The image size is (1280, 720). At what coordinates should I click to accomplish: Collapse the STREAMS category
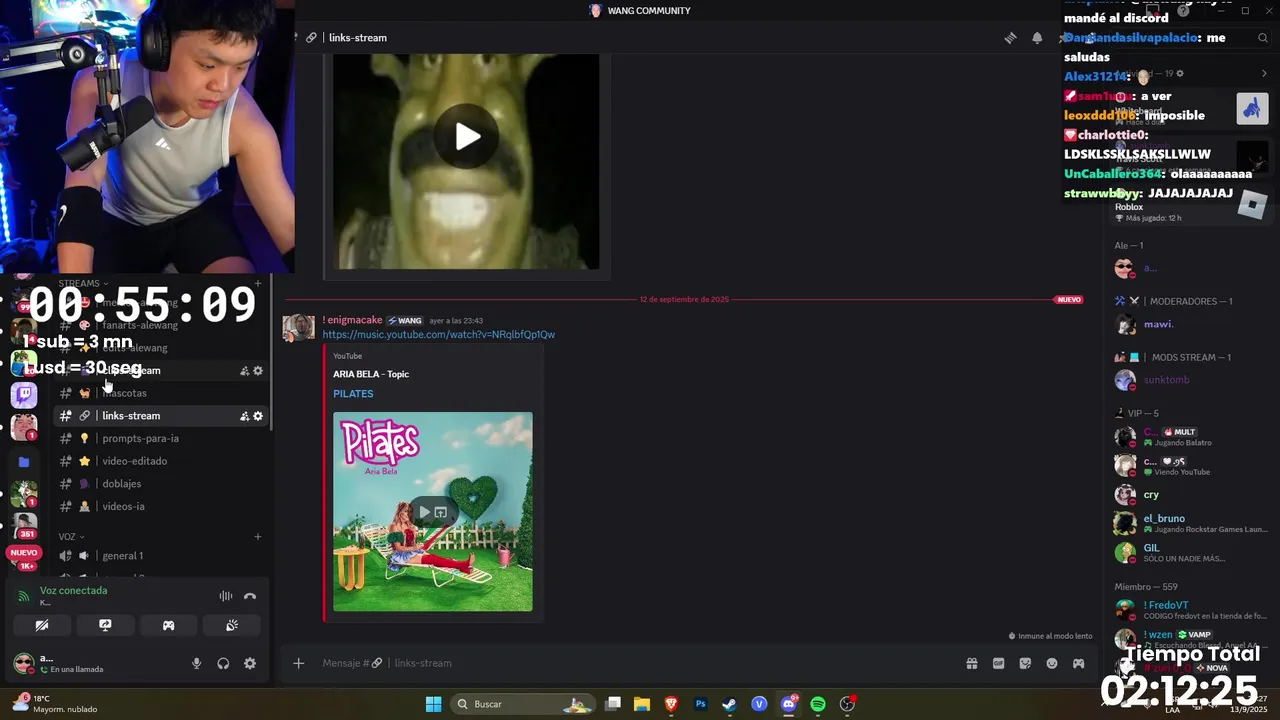[x=83, y=284]
